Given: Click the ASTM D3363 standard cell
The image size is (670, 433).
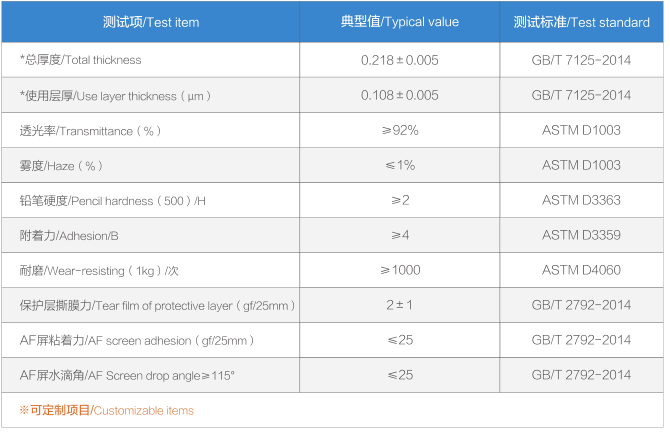Looking at the screenshot, I should pyautogui.click(x=581, y=200).
